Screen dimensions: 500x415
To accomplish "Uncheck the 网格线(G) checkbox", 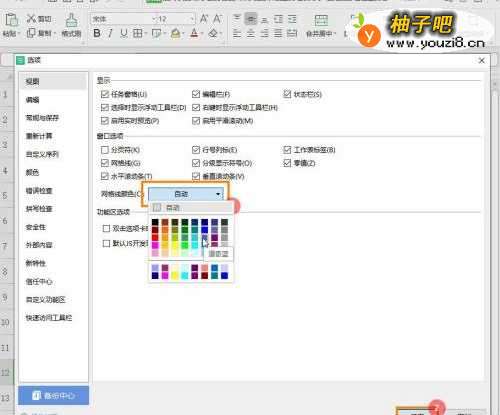I will click(x=105, y=163).
